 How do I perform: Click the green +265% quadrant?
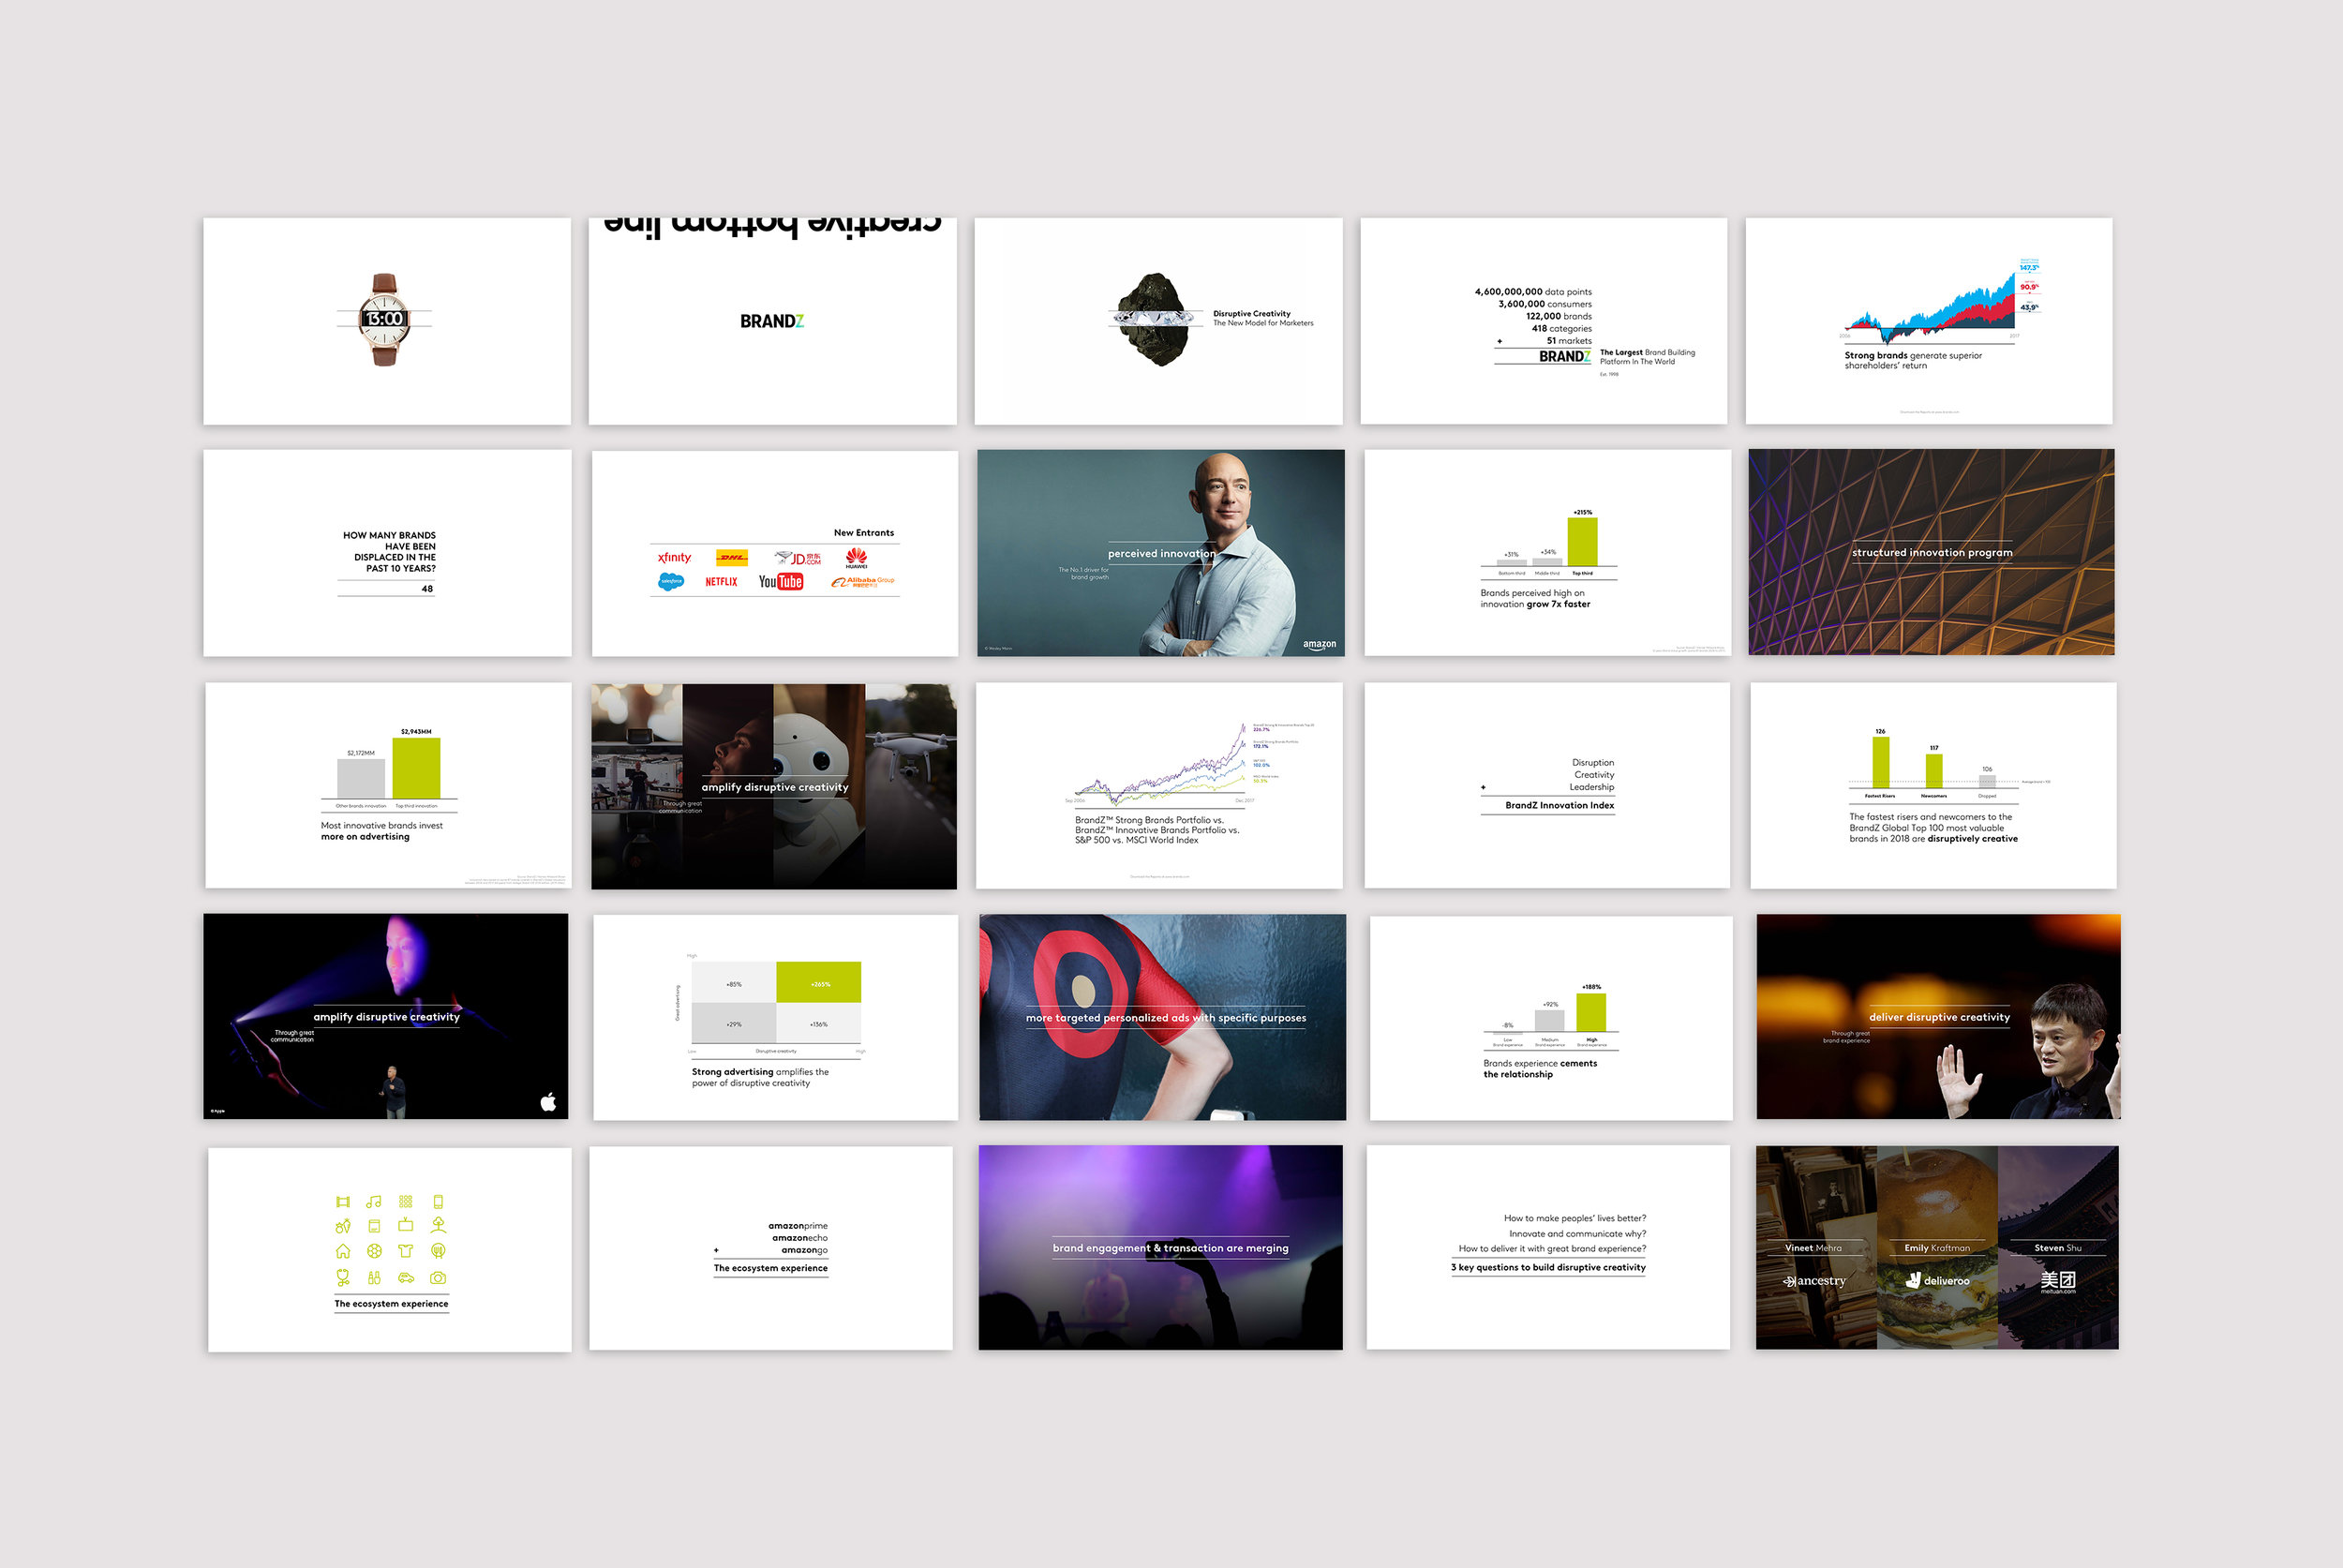point(819,983)
